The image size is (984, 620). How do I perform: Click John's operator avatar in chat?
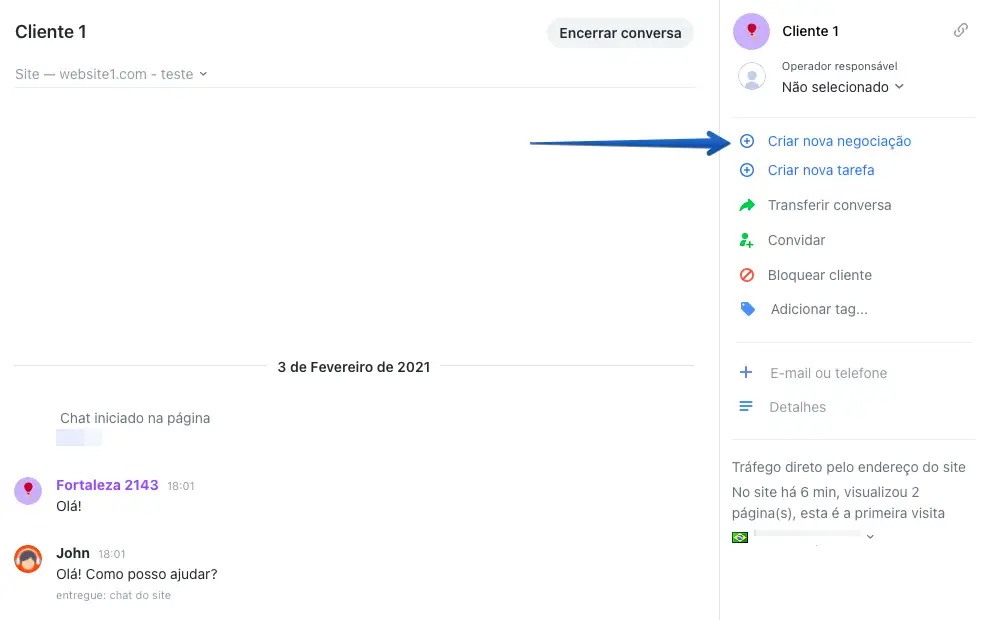coord(28,559)
